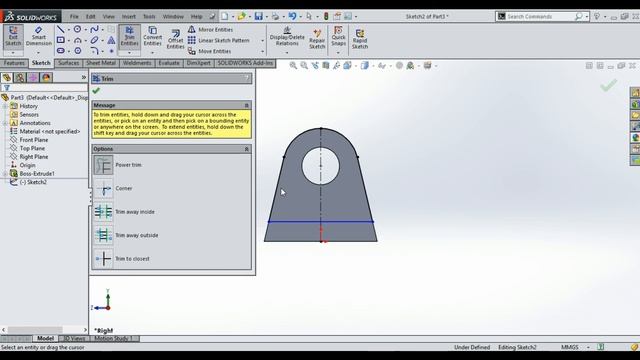The width and height of the screenshot is (640, 360).
Task: Click the Linear Sketch Pattern command
Action: 219,40
